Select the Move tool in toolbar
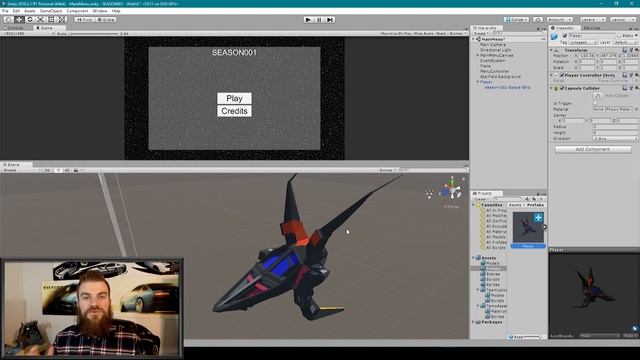Screen dimensions: 640x360 [x=19, y=20]
